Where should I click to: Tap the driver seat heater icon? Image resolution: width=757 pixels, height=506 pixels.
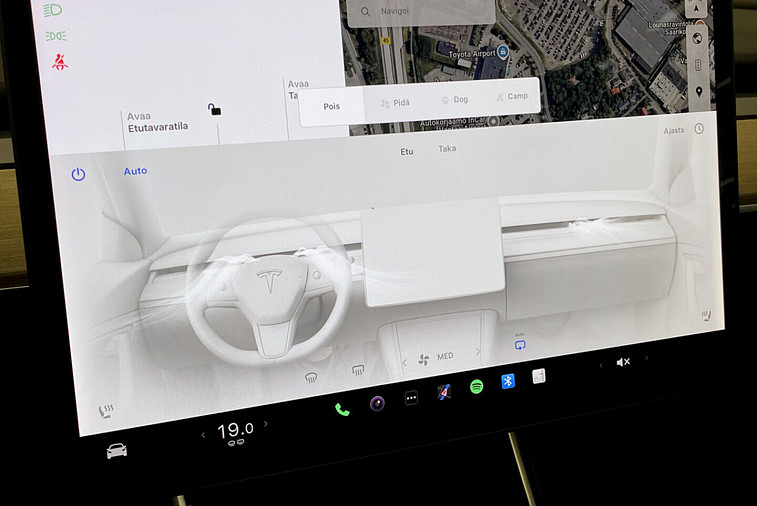pyautogui.click(x=105, y=411)
